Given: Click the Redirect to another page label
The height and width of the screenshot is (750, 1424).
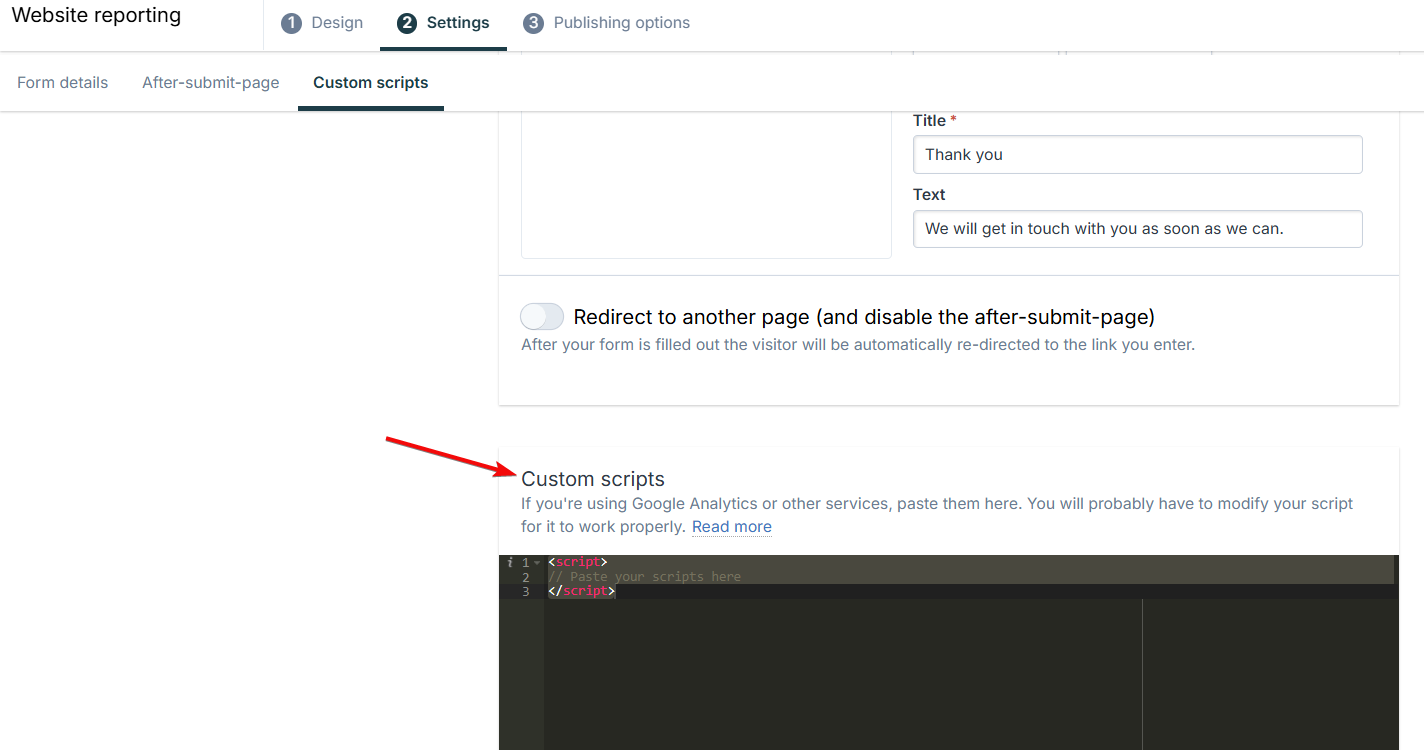Looking at the screenshot, I should pos(864,317).
